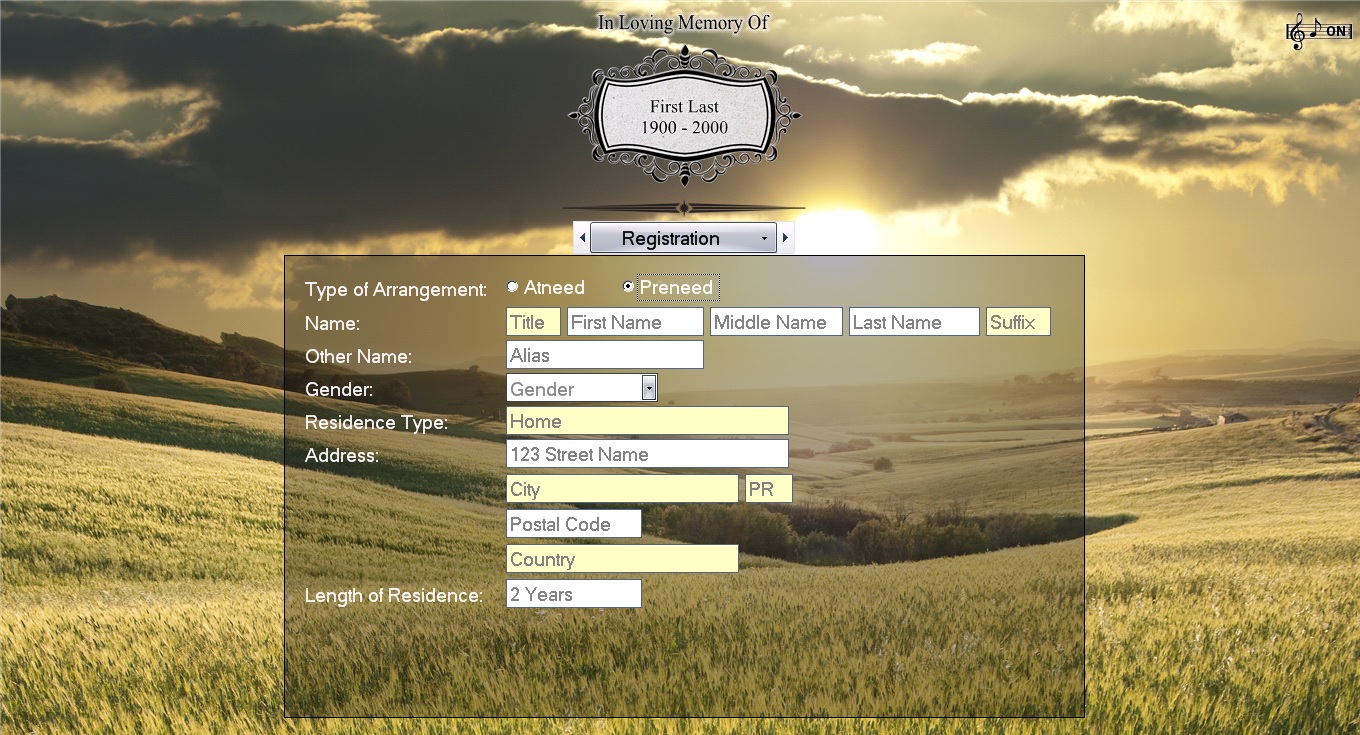Click the memorial name plaque
The image size is (1360, 735).
684,117
